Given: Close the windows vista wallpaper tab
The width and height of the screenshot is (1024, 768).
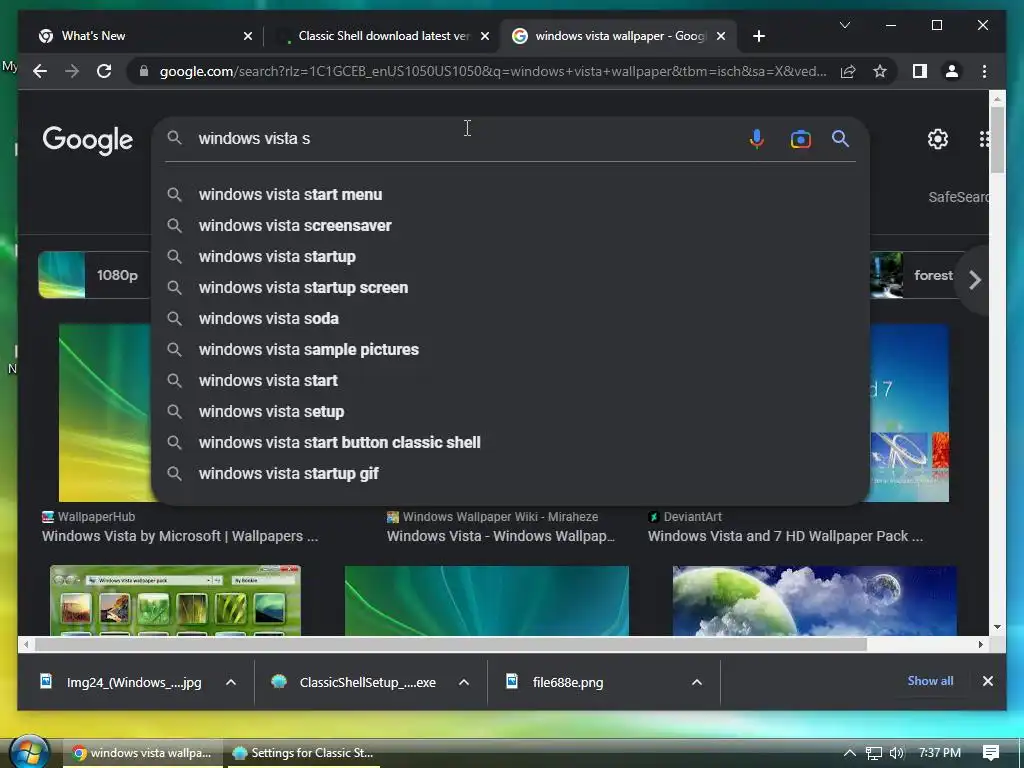Looking at the screenshot, I should [720, 36].
